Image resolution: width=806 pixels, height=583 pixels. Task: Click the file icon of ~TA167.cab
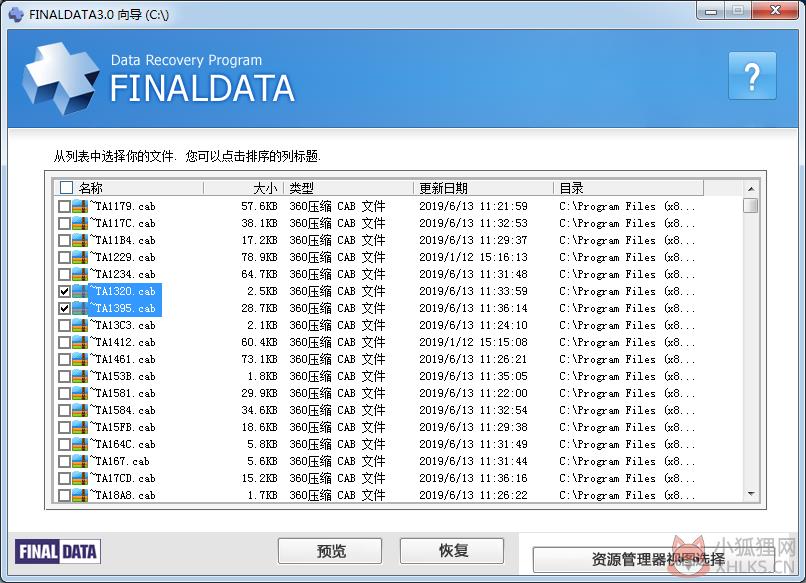[80, 461]
